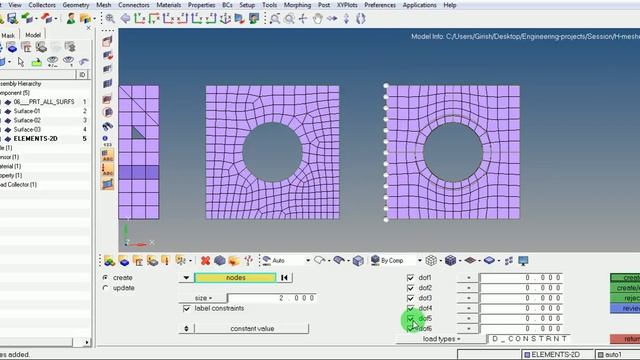Uncheck the dof3 checkbox
The image size is (640, 360).
pyautogui.click(x=411, y=298)
